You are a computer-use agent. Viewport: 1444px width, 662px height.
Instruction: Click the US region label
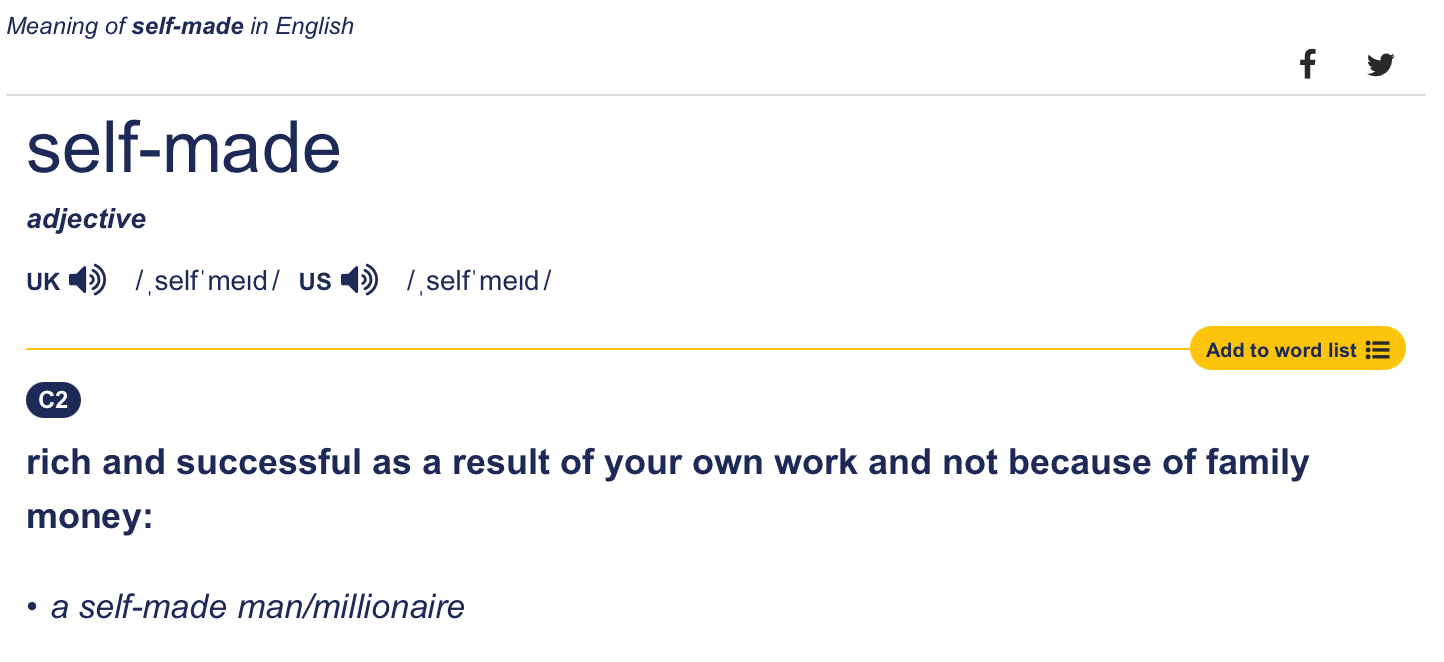click(315, 282)
